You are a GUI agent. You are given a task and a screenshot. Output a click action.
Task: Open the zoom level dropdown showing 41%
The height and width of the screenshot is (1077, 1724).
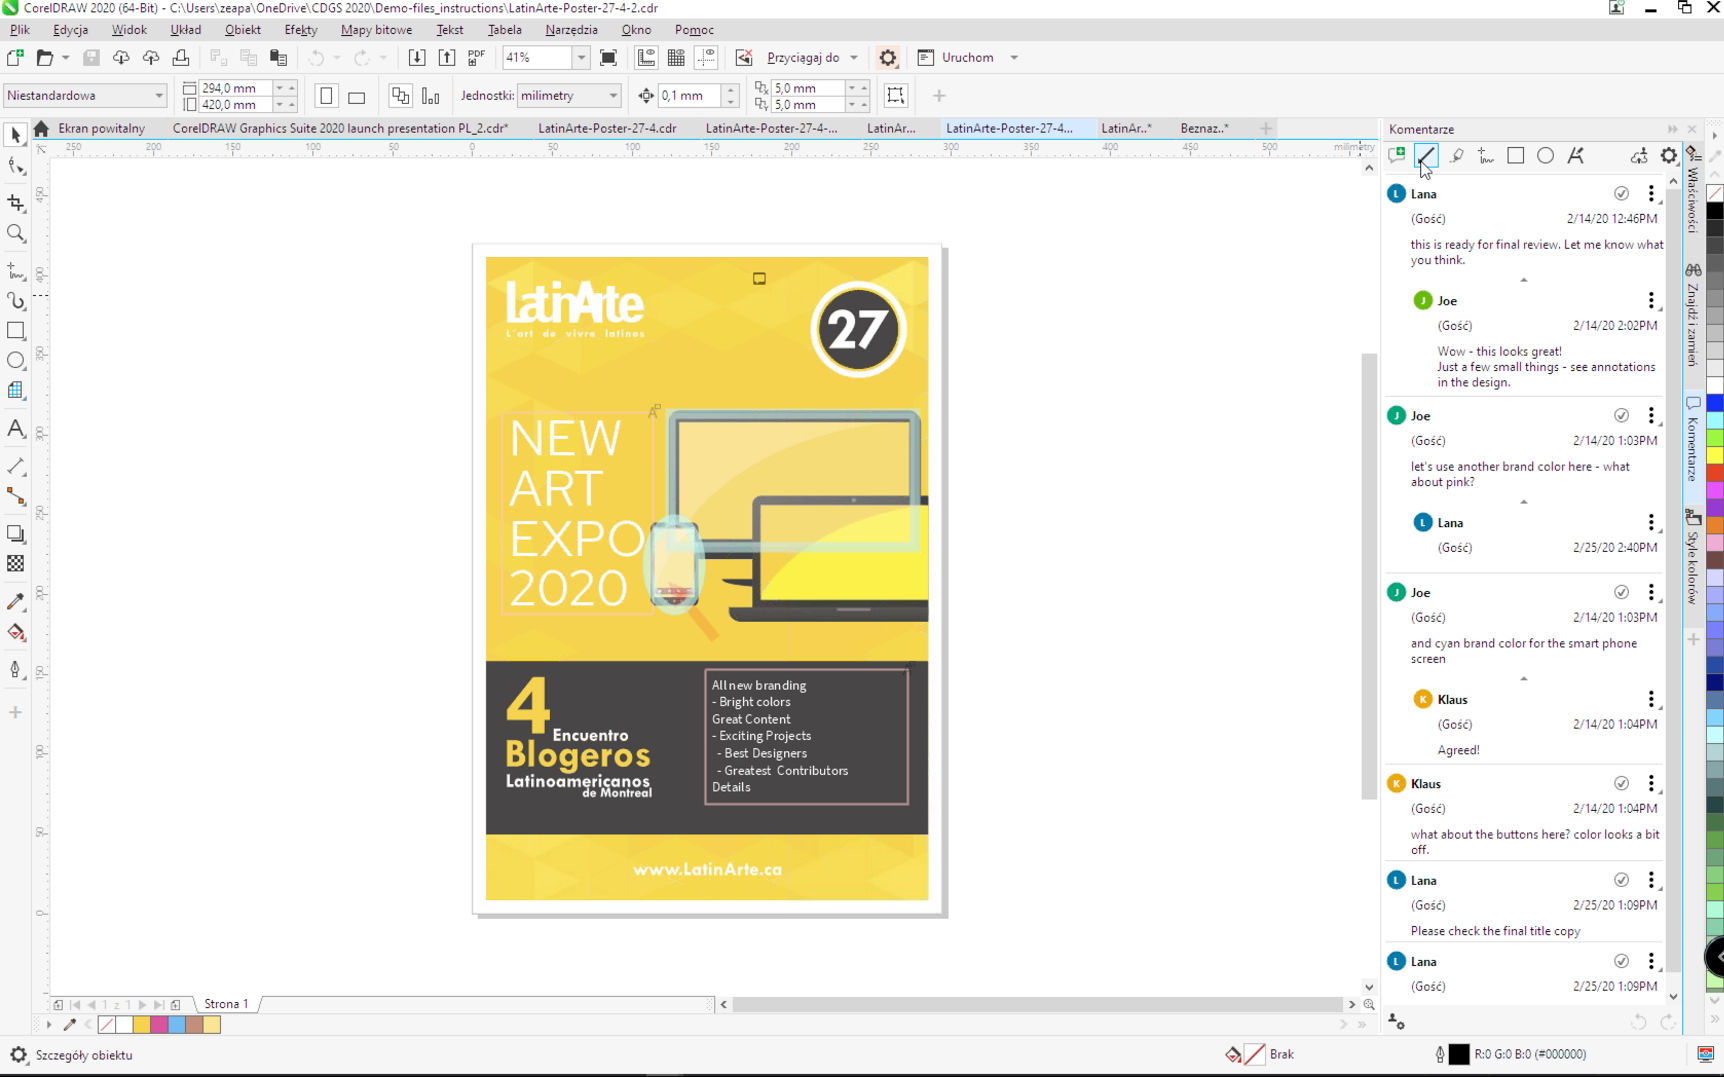coord(580,58)
